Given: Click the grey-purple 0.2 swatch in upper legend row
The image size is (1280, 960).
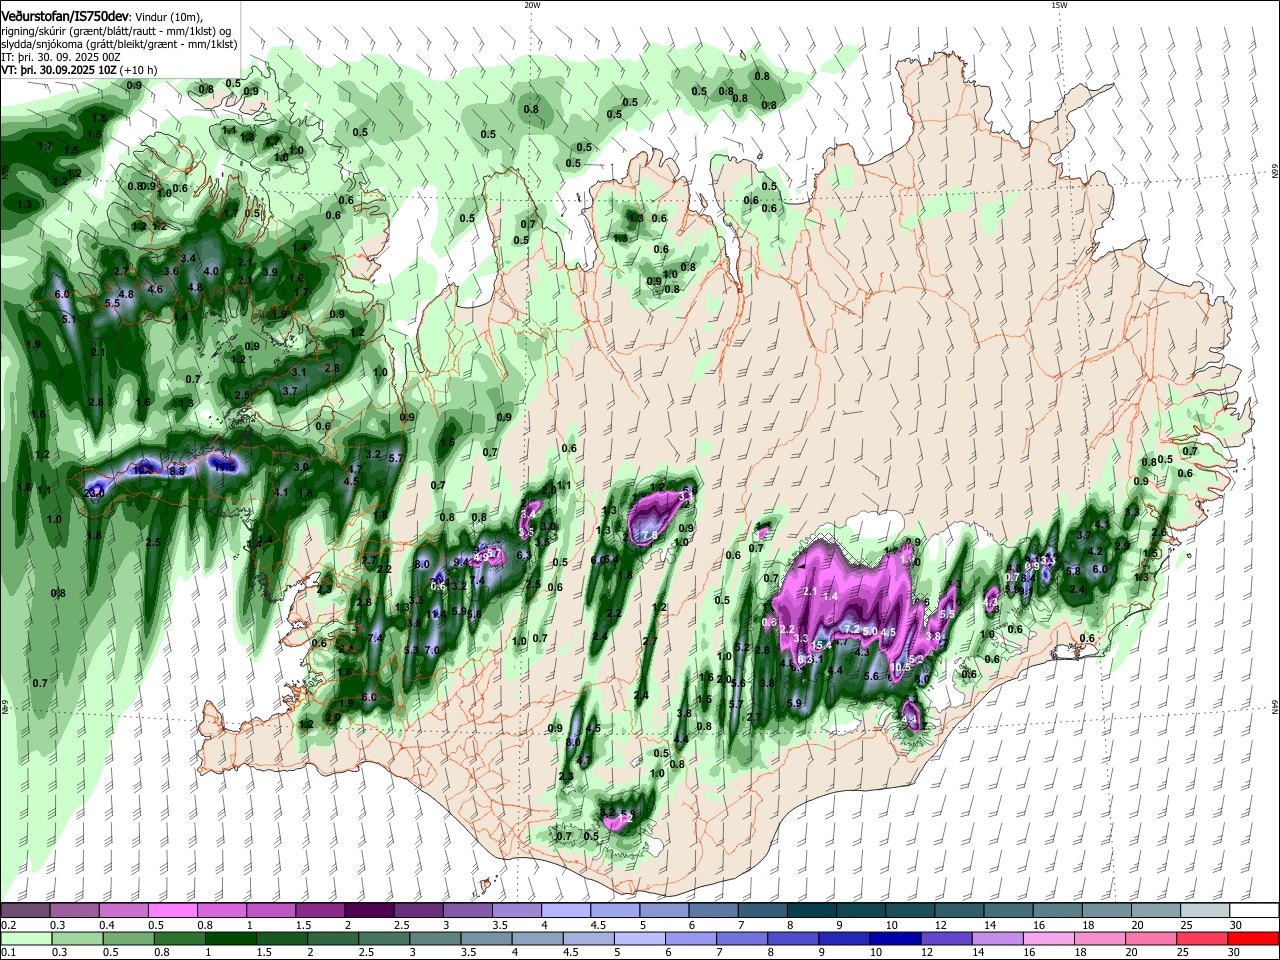Looking at the screenshot, I should 24,911.
